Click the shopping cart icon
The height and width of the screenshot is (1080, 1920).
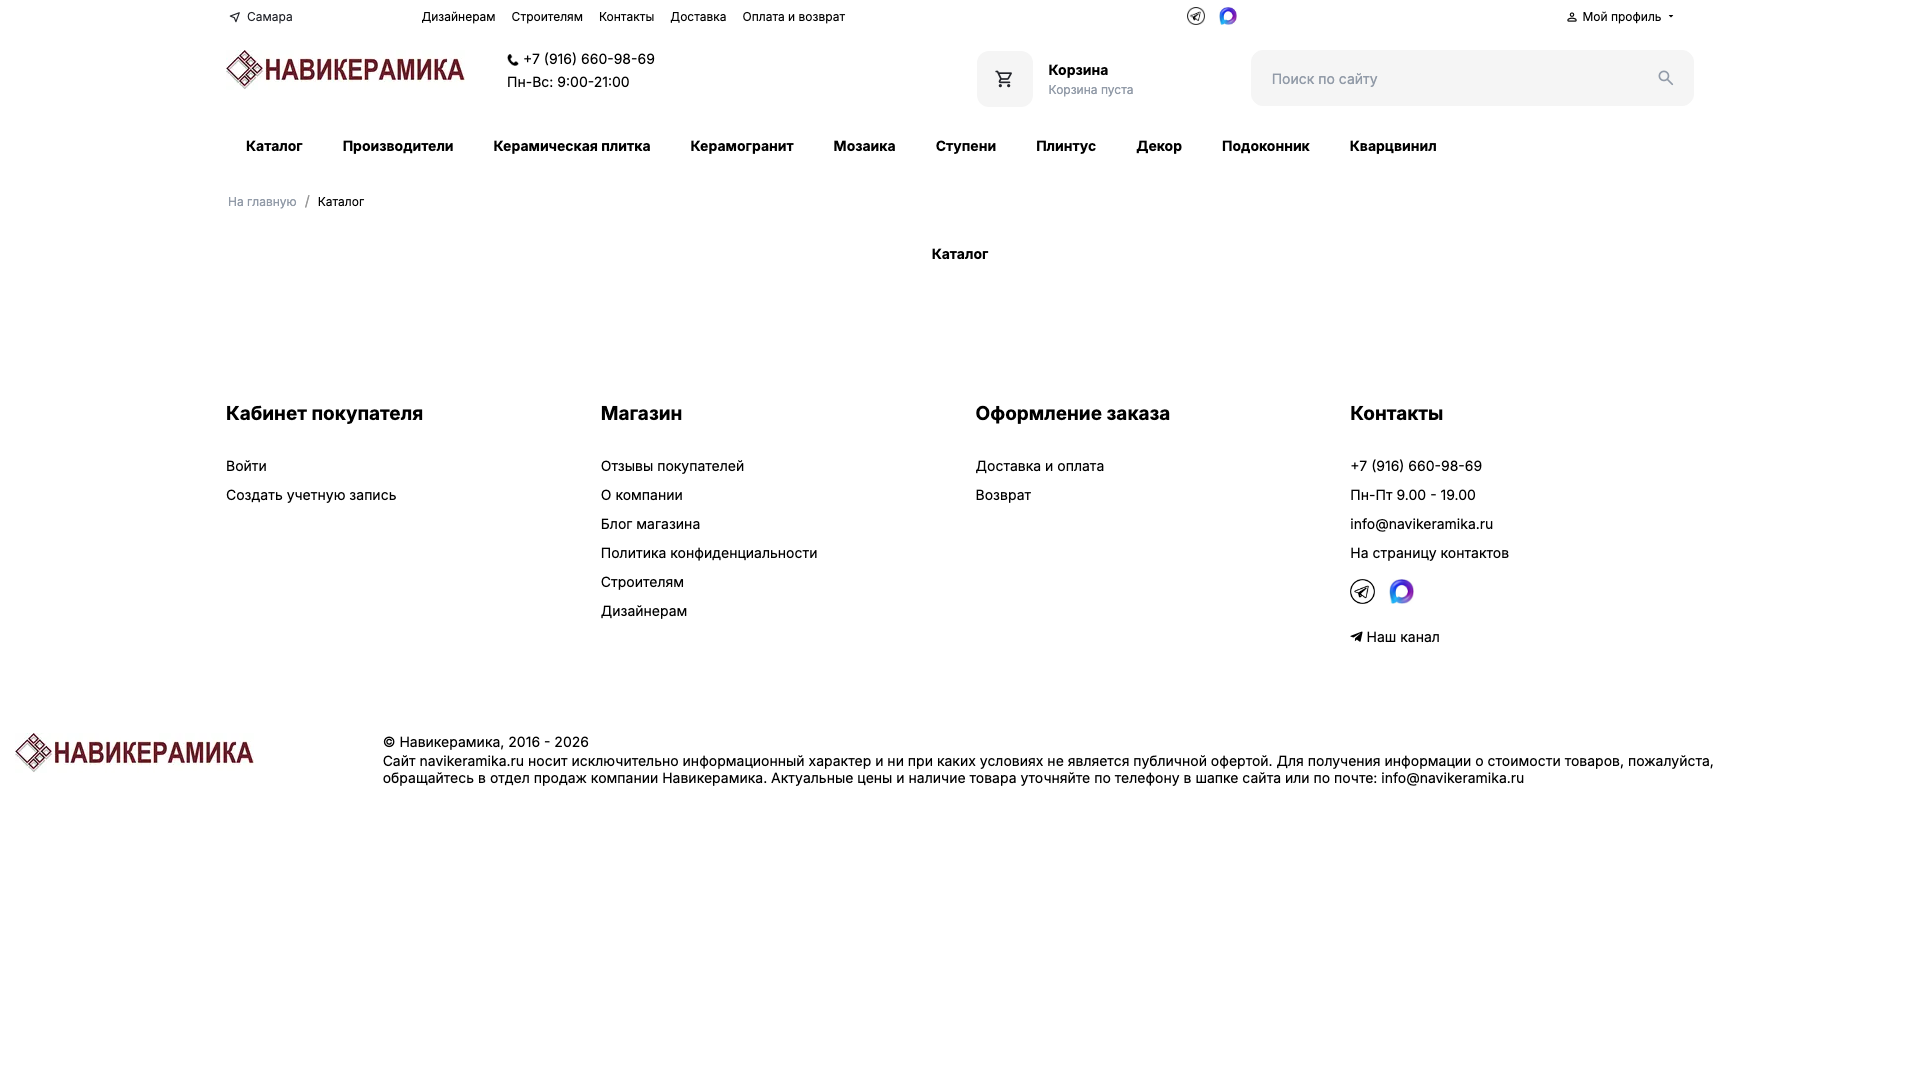pyautogui.click(x=1004, y=79)
